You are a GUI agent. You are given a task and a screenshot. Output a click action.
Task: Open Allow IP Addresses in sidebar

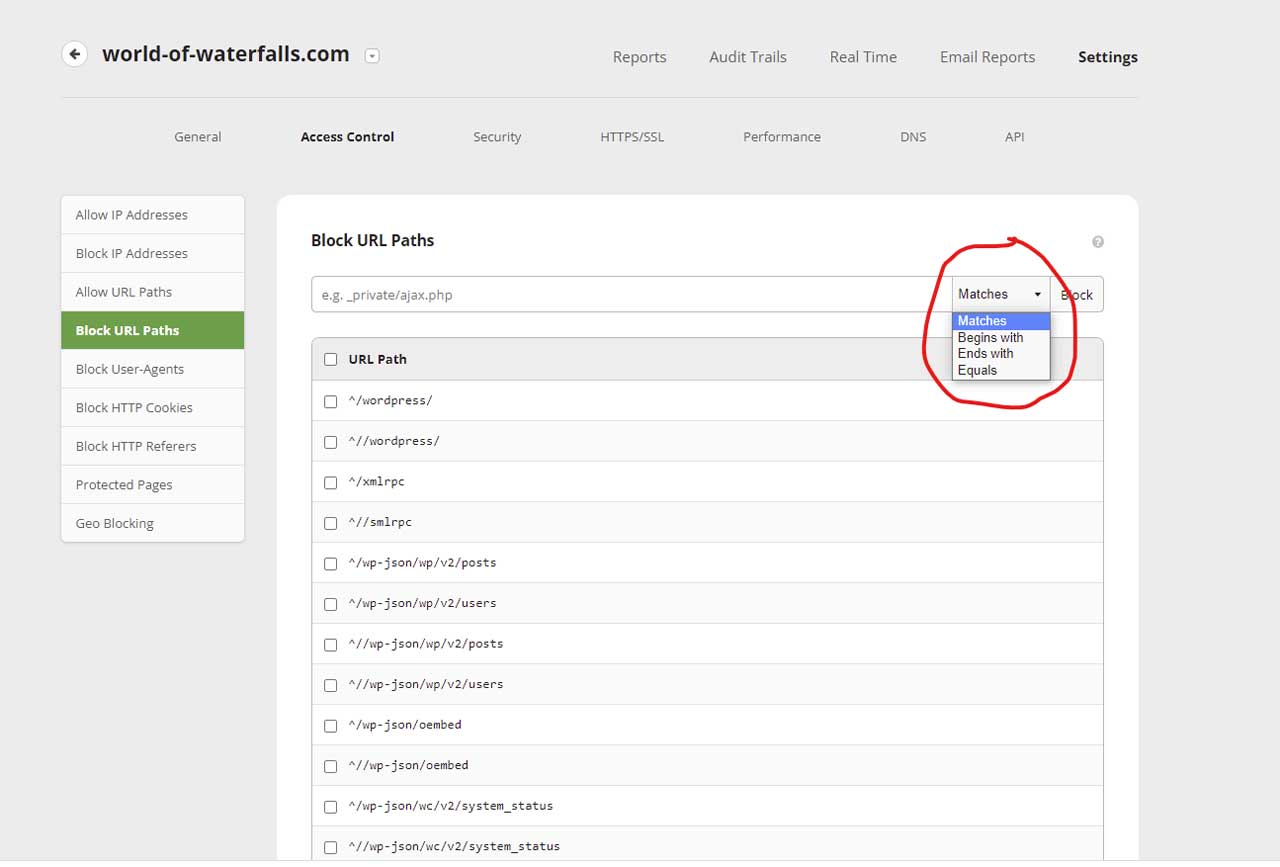(153, 215)
